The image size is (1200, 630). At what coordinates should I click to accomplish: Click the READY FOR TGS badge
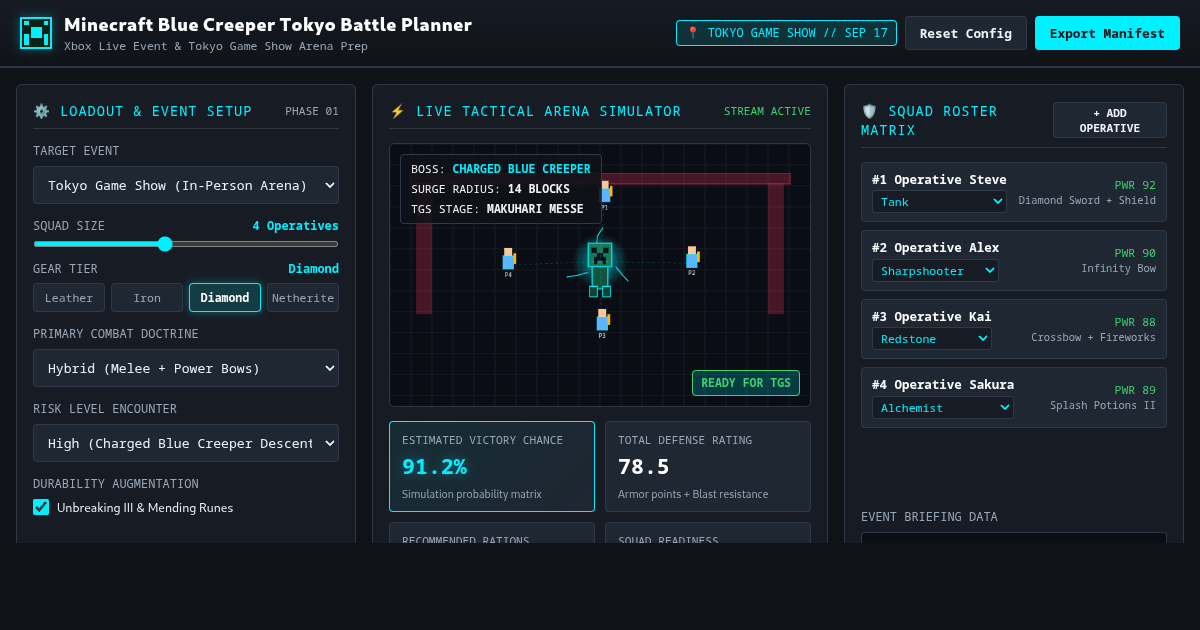746,383
